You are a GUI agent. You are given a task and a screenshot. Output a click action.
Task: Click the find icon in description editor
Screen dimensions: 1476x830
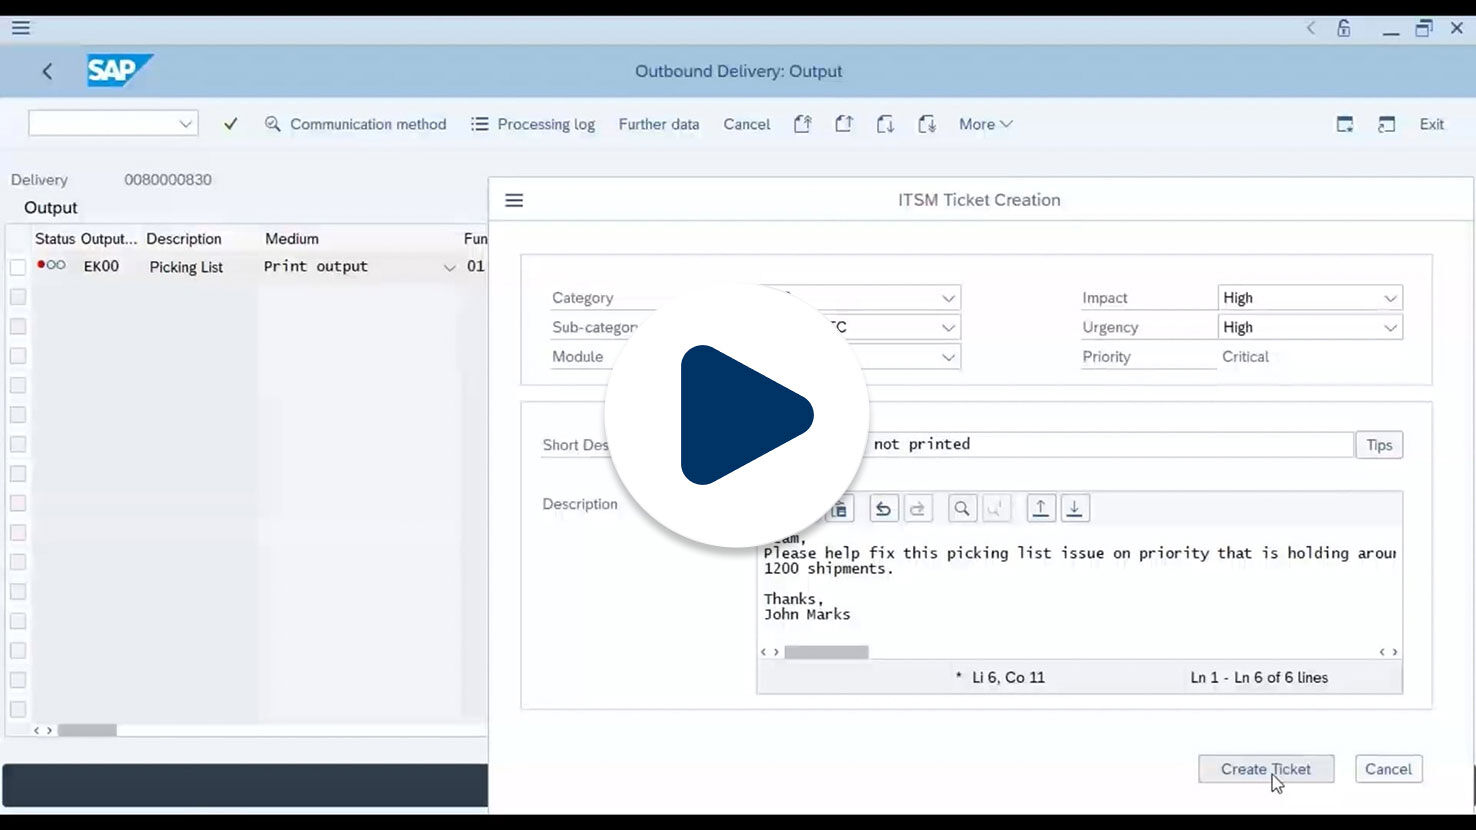(x=962, y=509)
